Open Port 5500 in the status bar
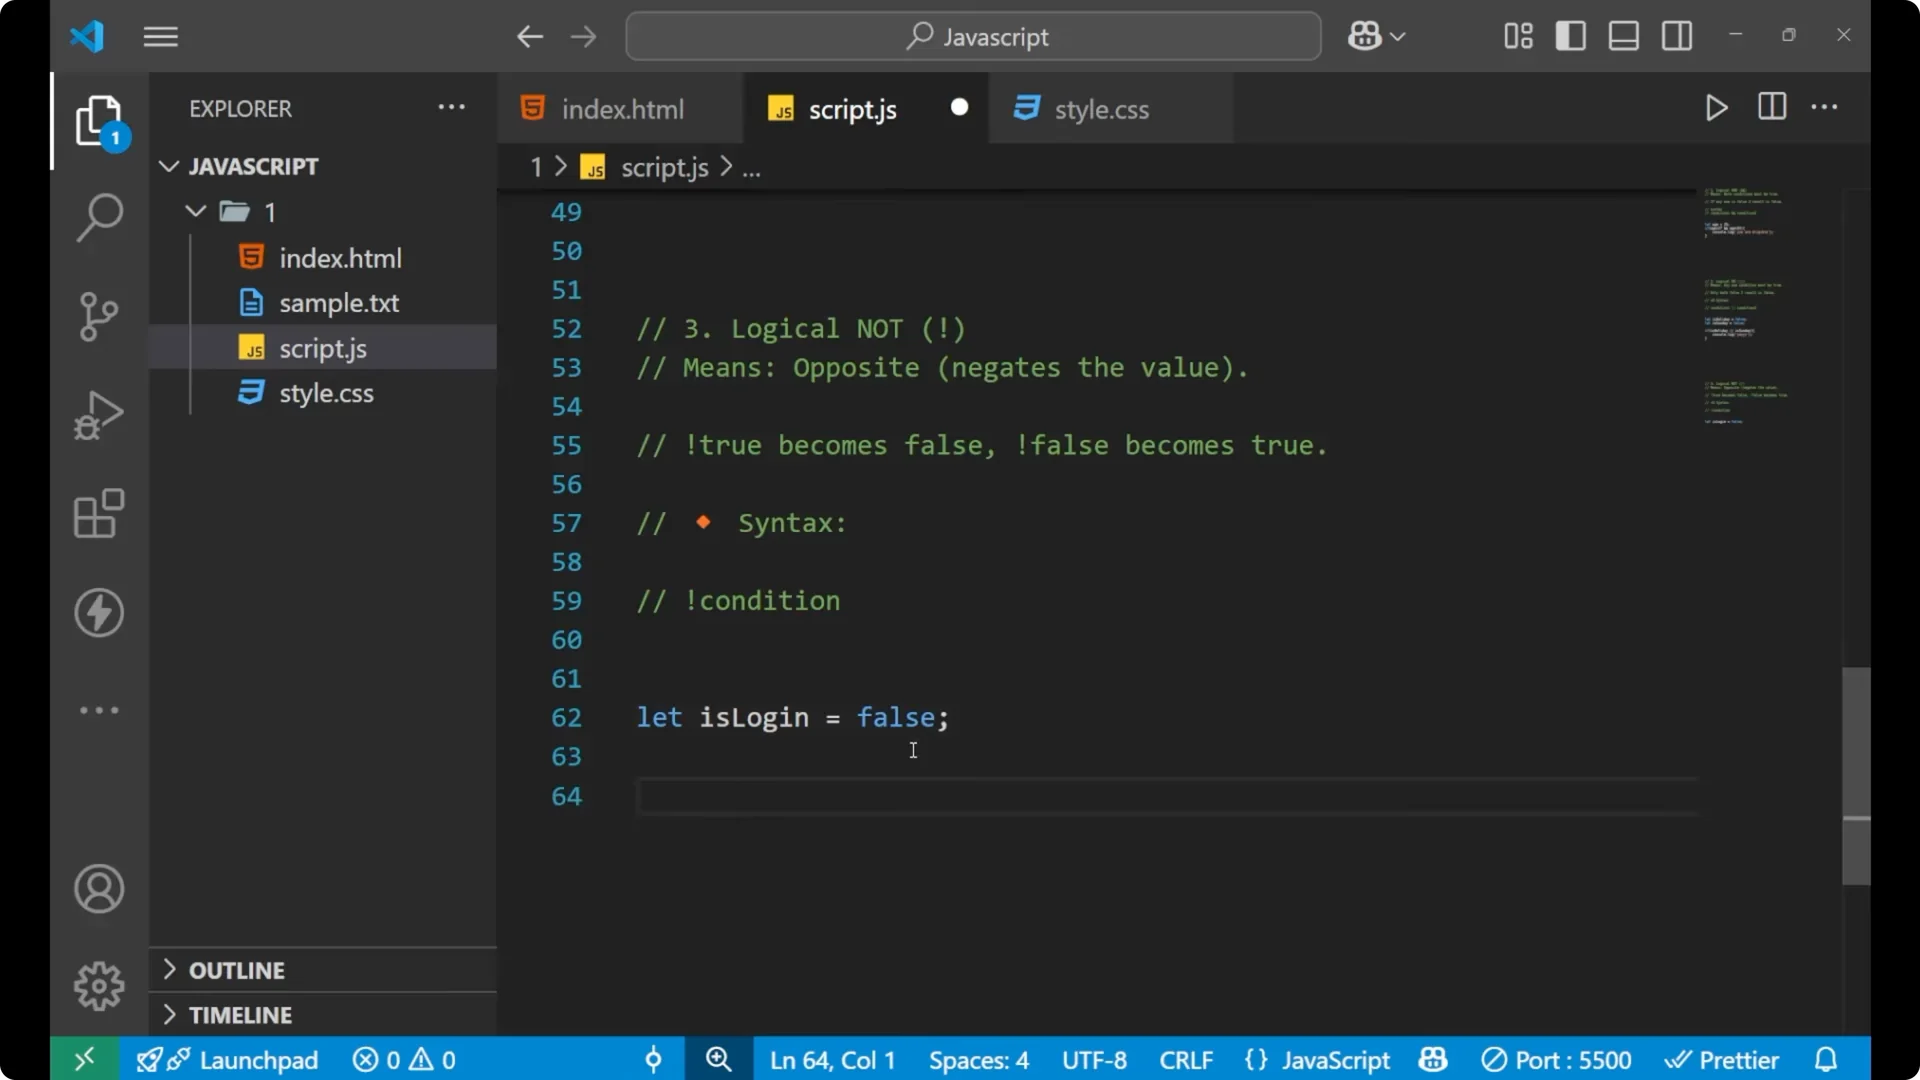Viewport: 1920px width, 1080px height. pyautogui.click(x=1557, y=1059)
